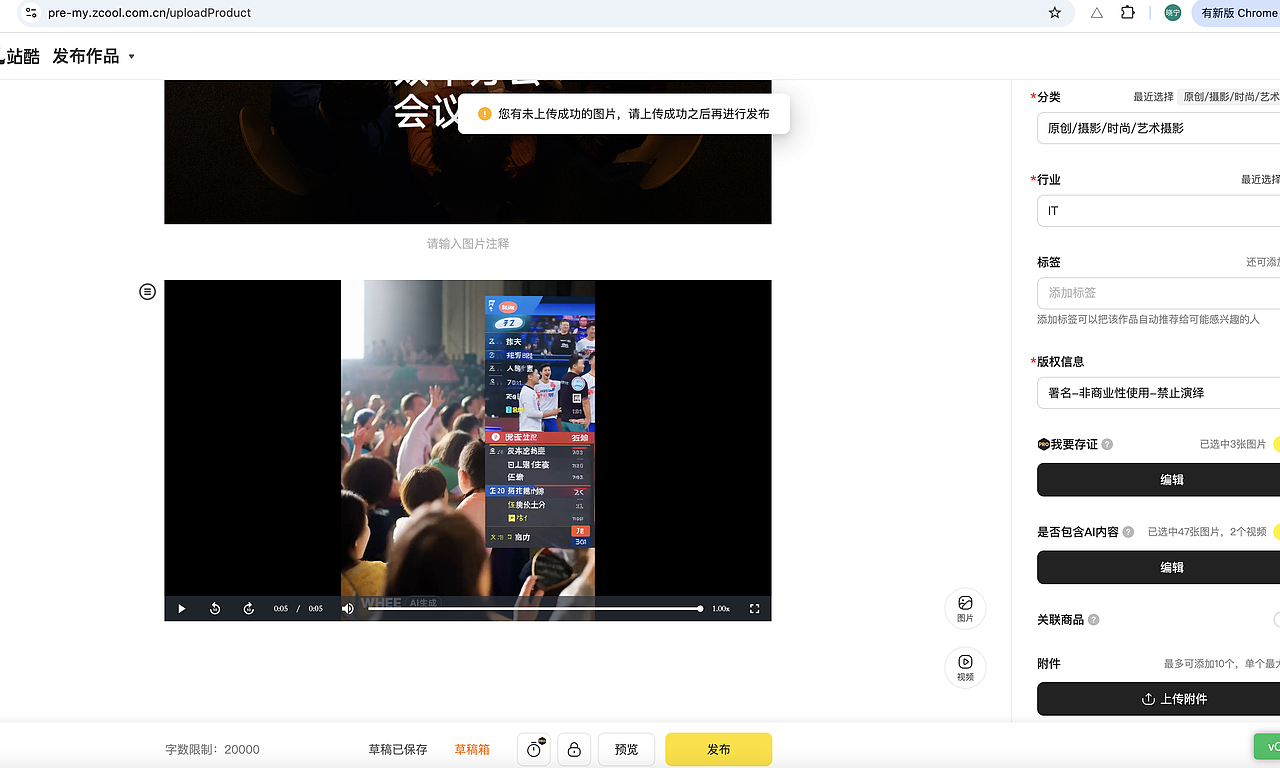The height and width of the screenshot is (768, 1280).
Task: Rewind the video using the skip-back icon
Action: (215, 608)
